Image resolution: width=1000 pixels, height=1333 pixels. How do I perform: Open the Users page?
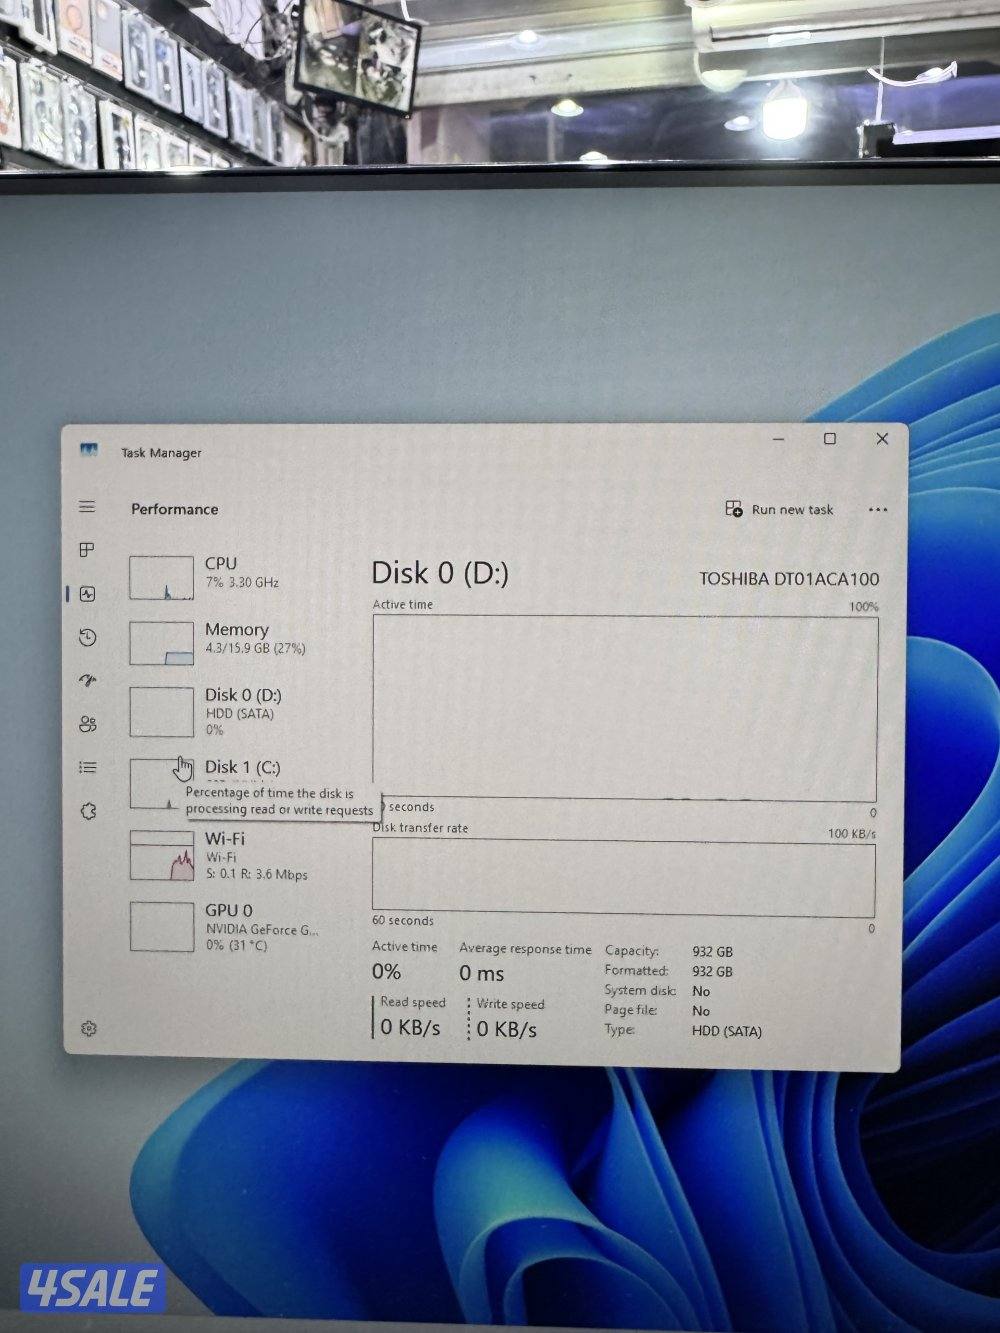pos(88,723)
